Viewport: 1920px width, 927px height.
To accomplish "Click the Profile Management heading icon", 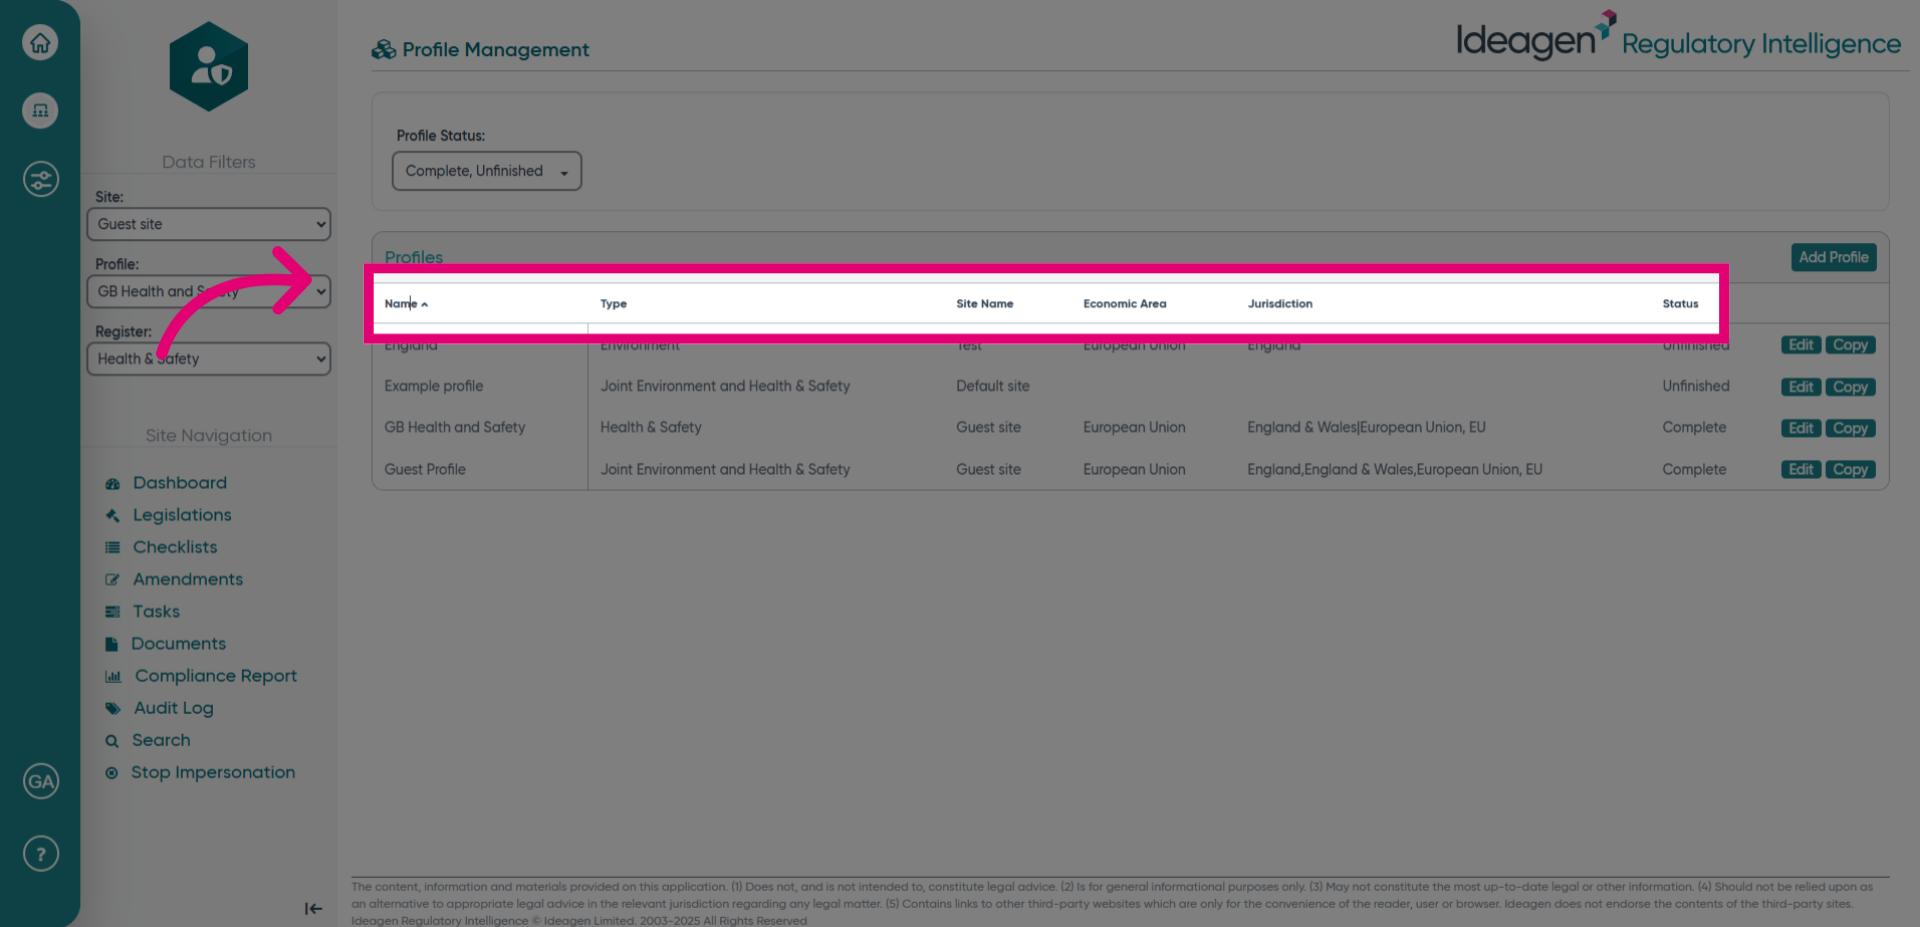I will 383,50.
